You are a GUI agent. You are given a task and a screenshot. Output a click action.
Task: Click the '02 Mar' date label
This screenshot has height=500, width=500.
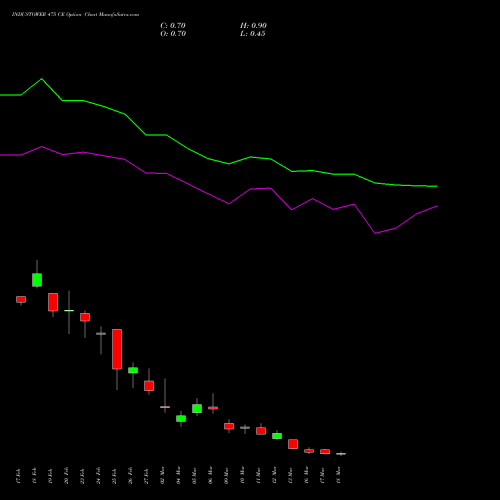tap(162, 475)
